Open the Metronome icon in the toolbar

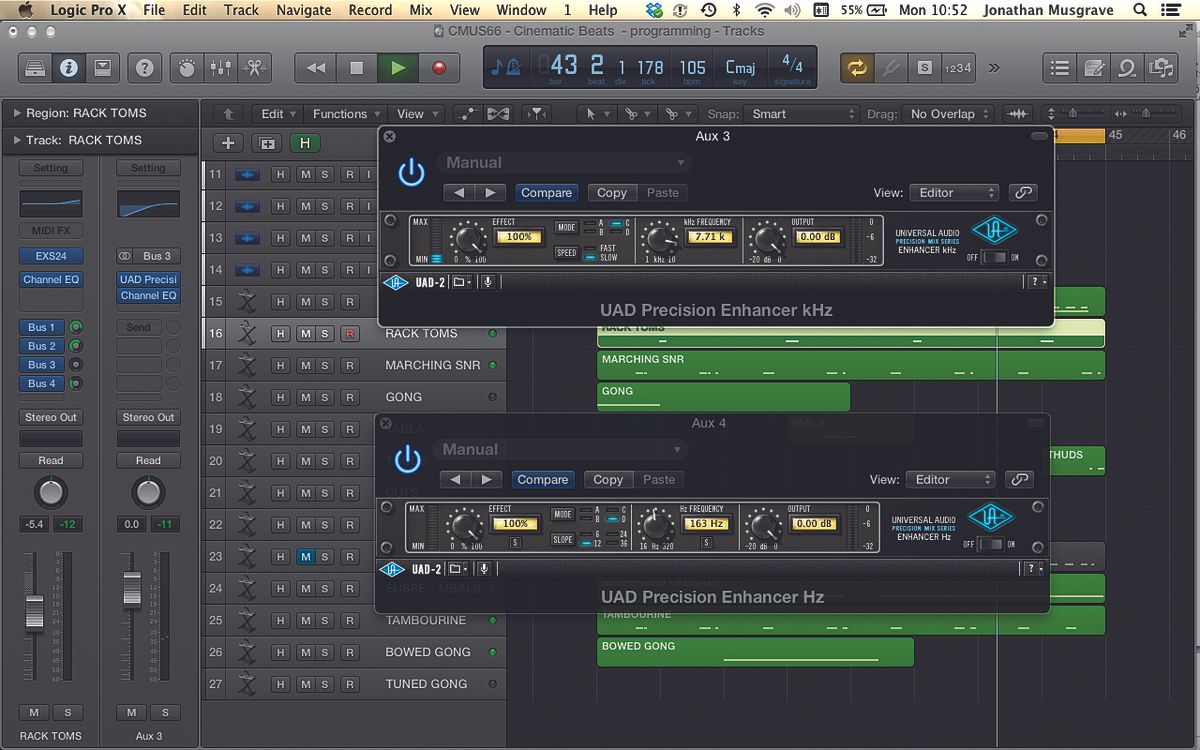pyautogui.click(x=185, y=67)
